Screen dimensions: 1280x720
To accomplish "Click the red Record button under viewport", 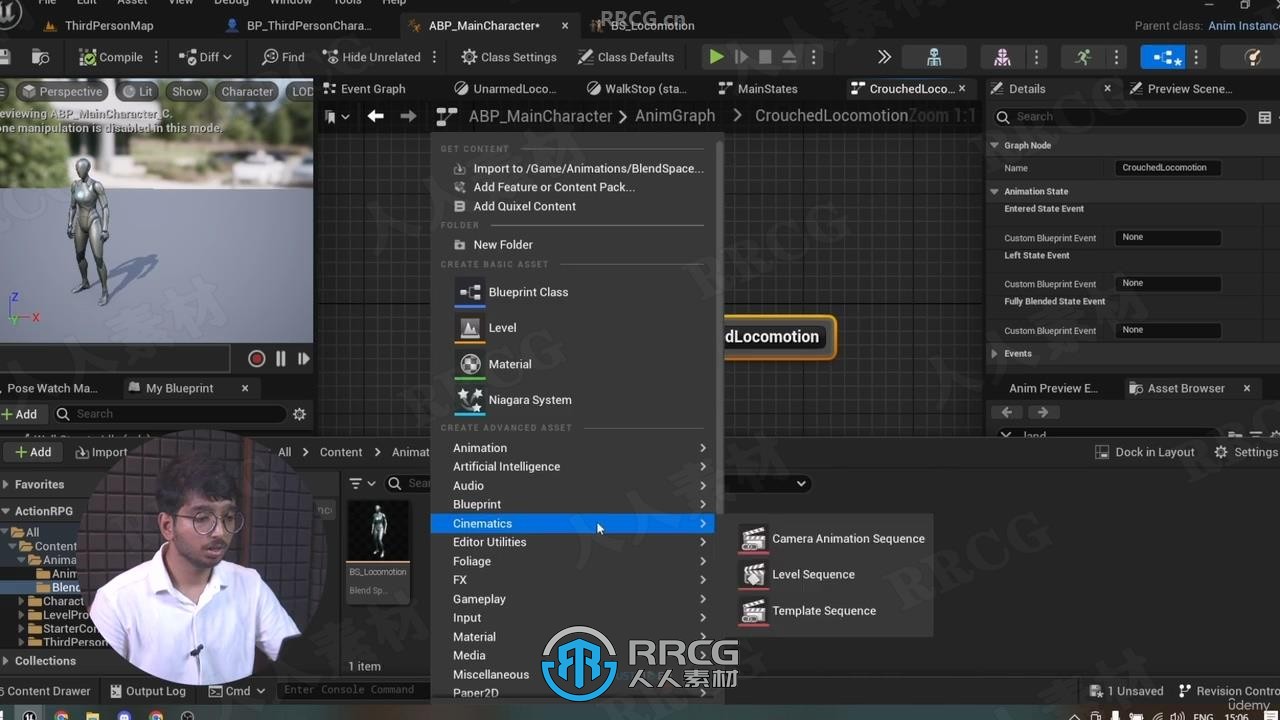I will (x=256, y=358).
